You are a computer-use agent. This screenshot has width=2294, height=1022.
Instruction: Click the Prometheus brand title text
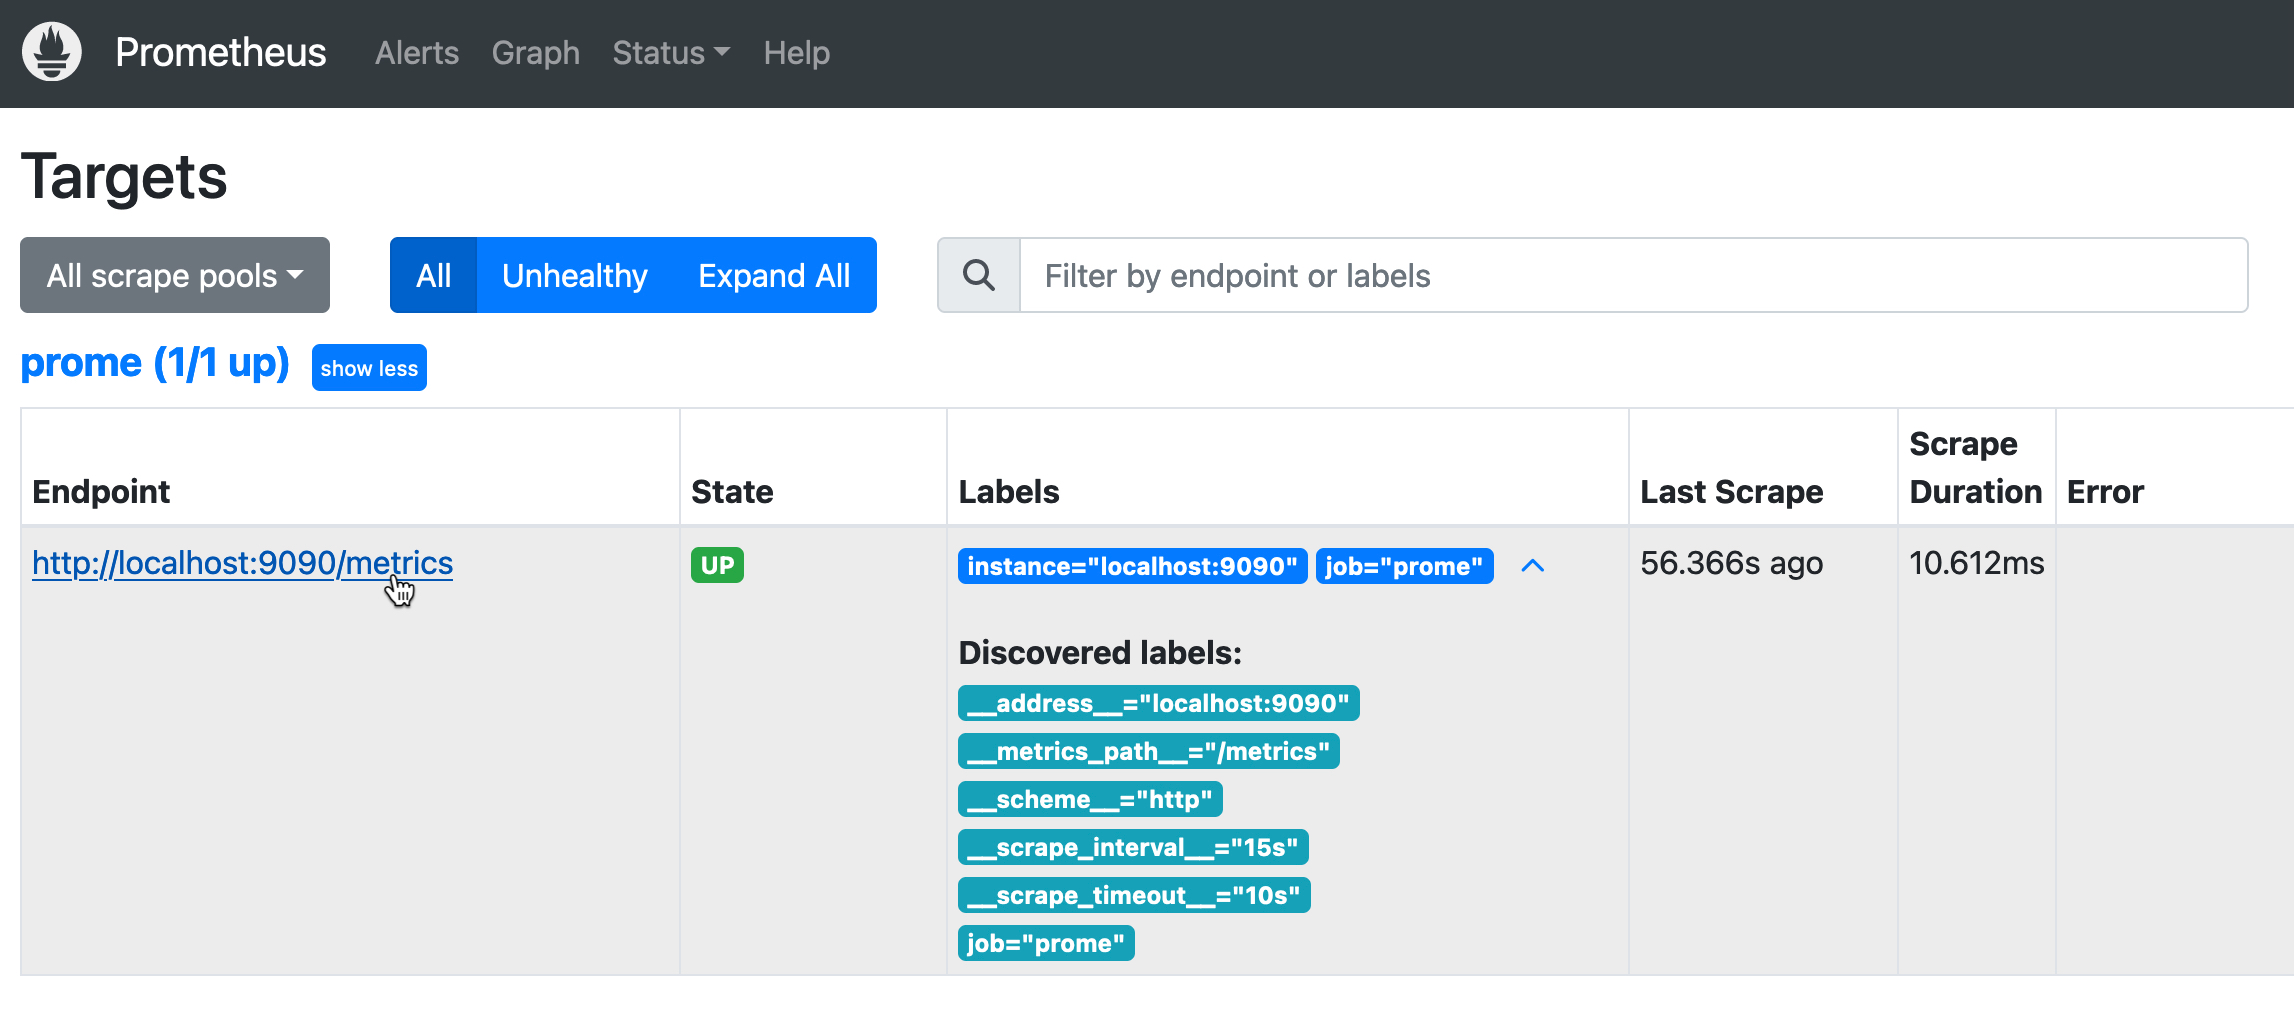click(x=220, y=52)
